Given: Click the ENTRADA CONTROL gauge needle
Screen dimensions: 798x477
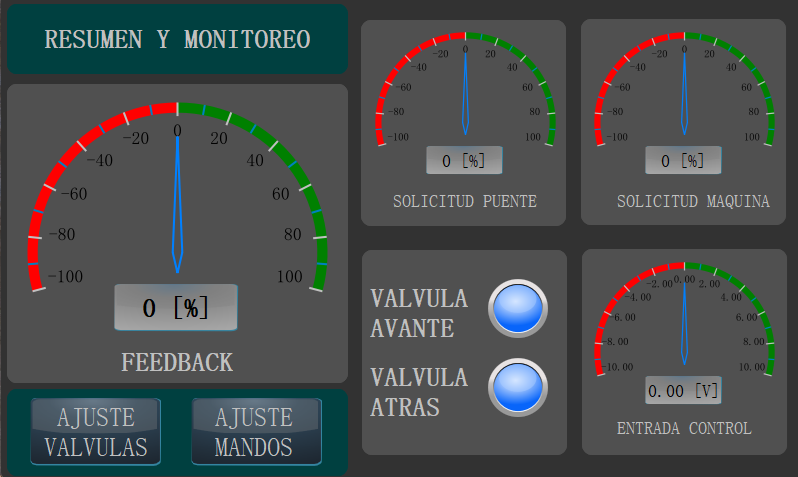Looking at the screenshot, I should click(685, 322).
